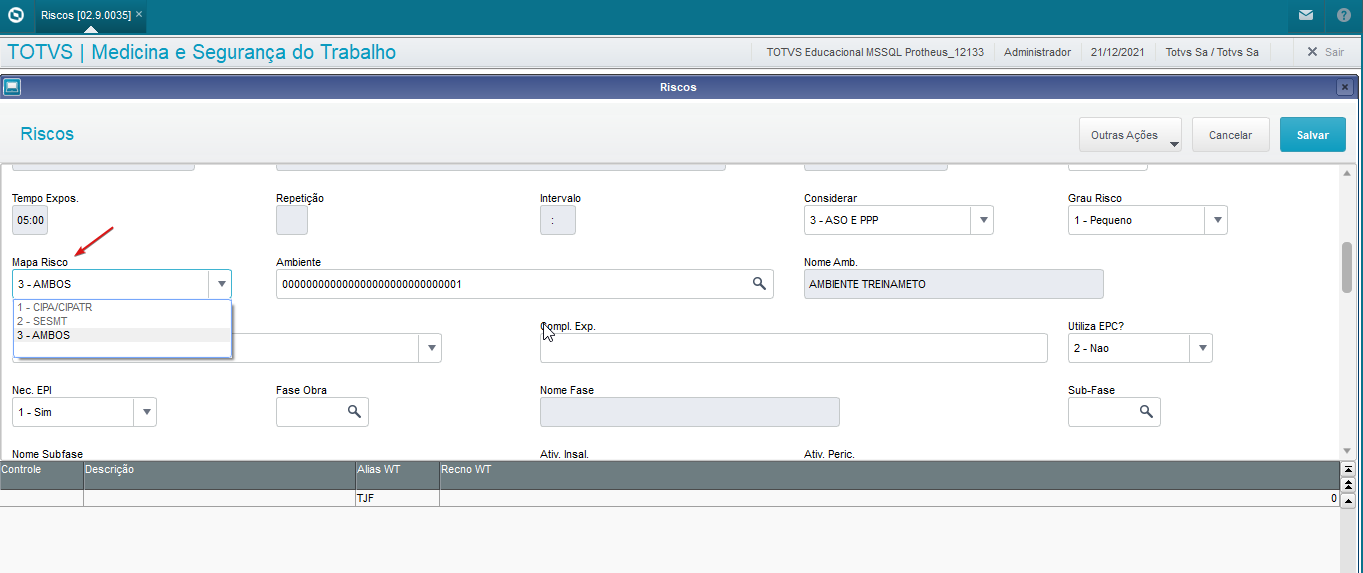
Task: Open the Grau Risco dropdown
Action: (1216, 220)
